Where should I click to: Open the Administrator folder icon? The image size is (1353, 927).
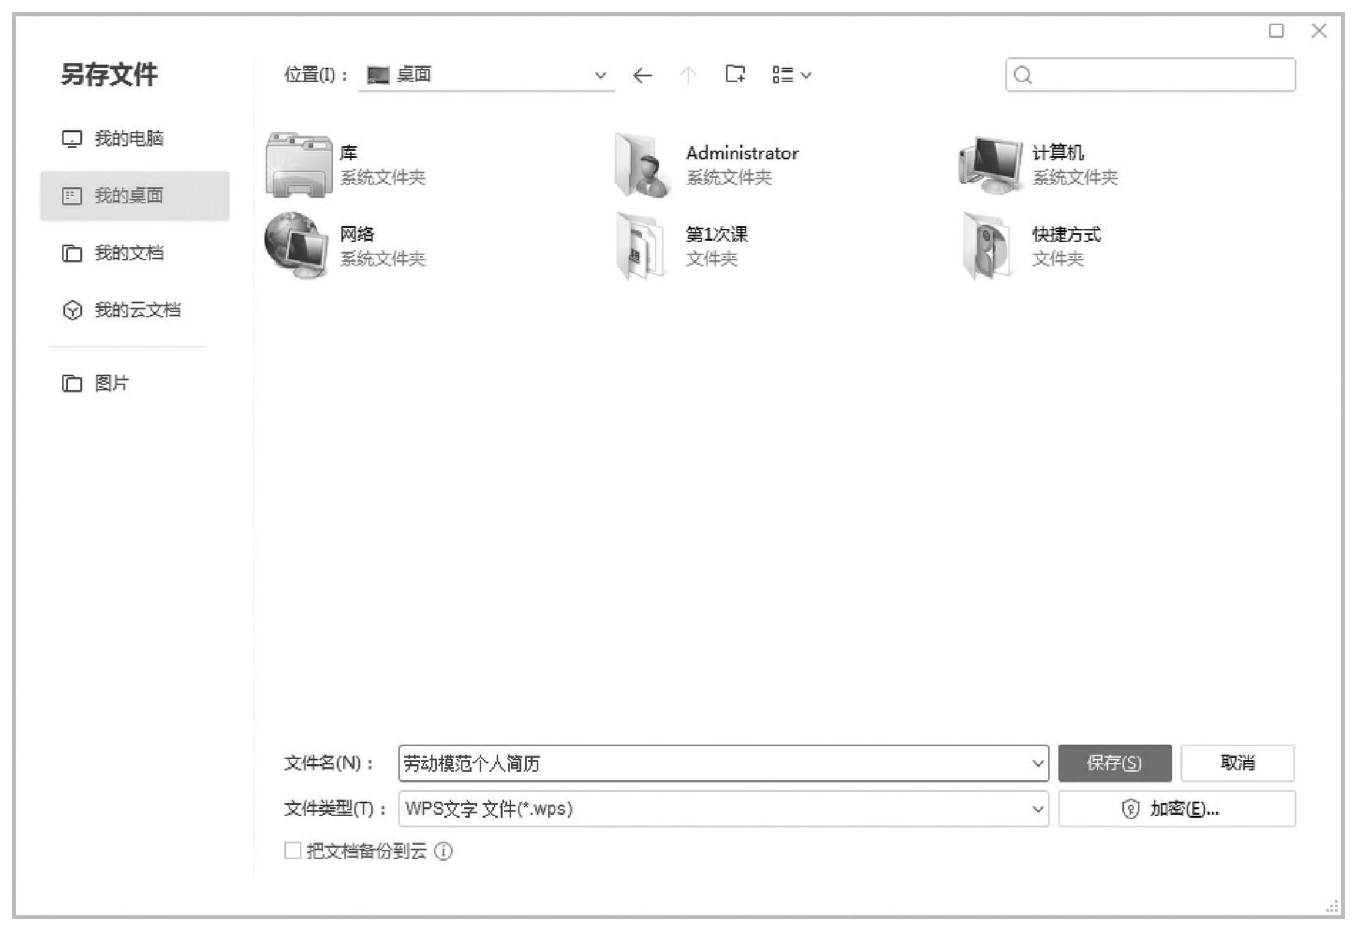pos(641,165)
